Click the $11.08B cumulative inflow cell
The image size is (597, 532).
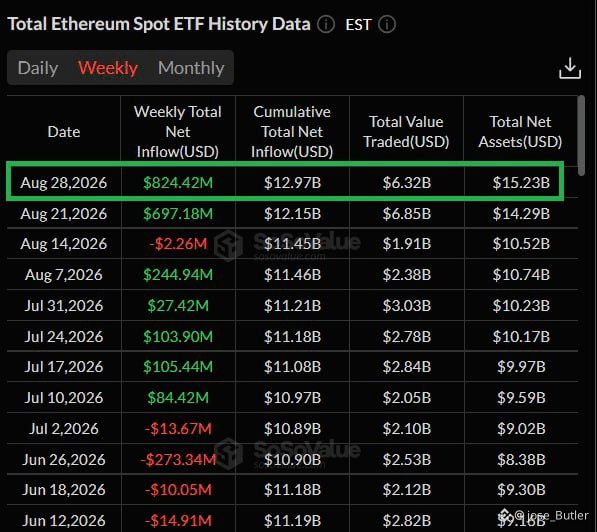(x=292, y=367)
